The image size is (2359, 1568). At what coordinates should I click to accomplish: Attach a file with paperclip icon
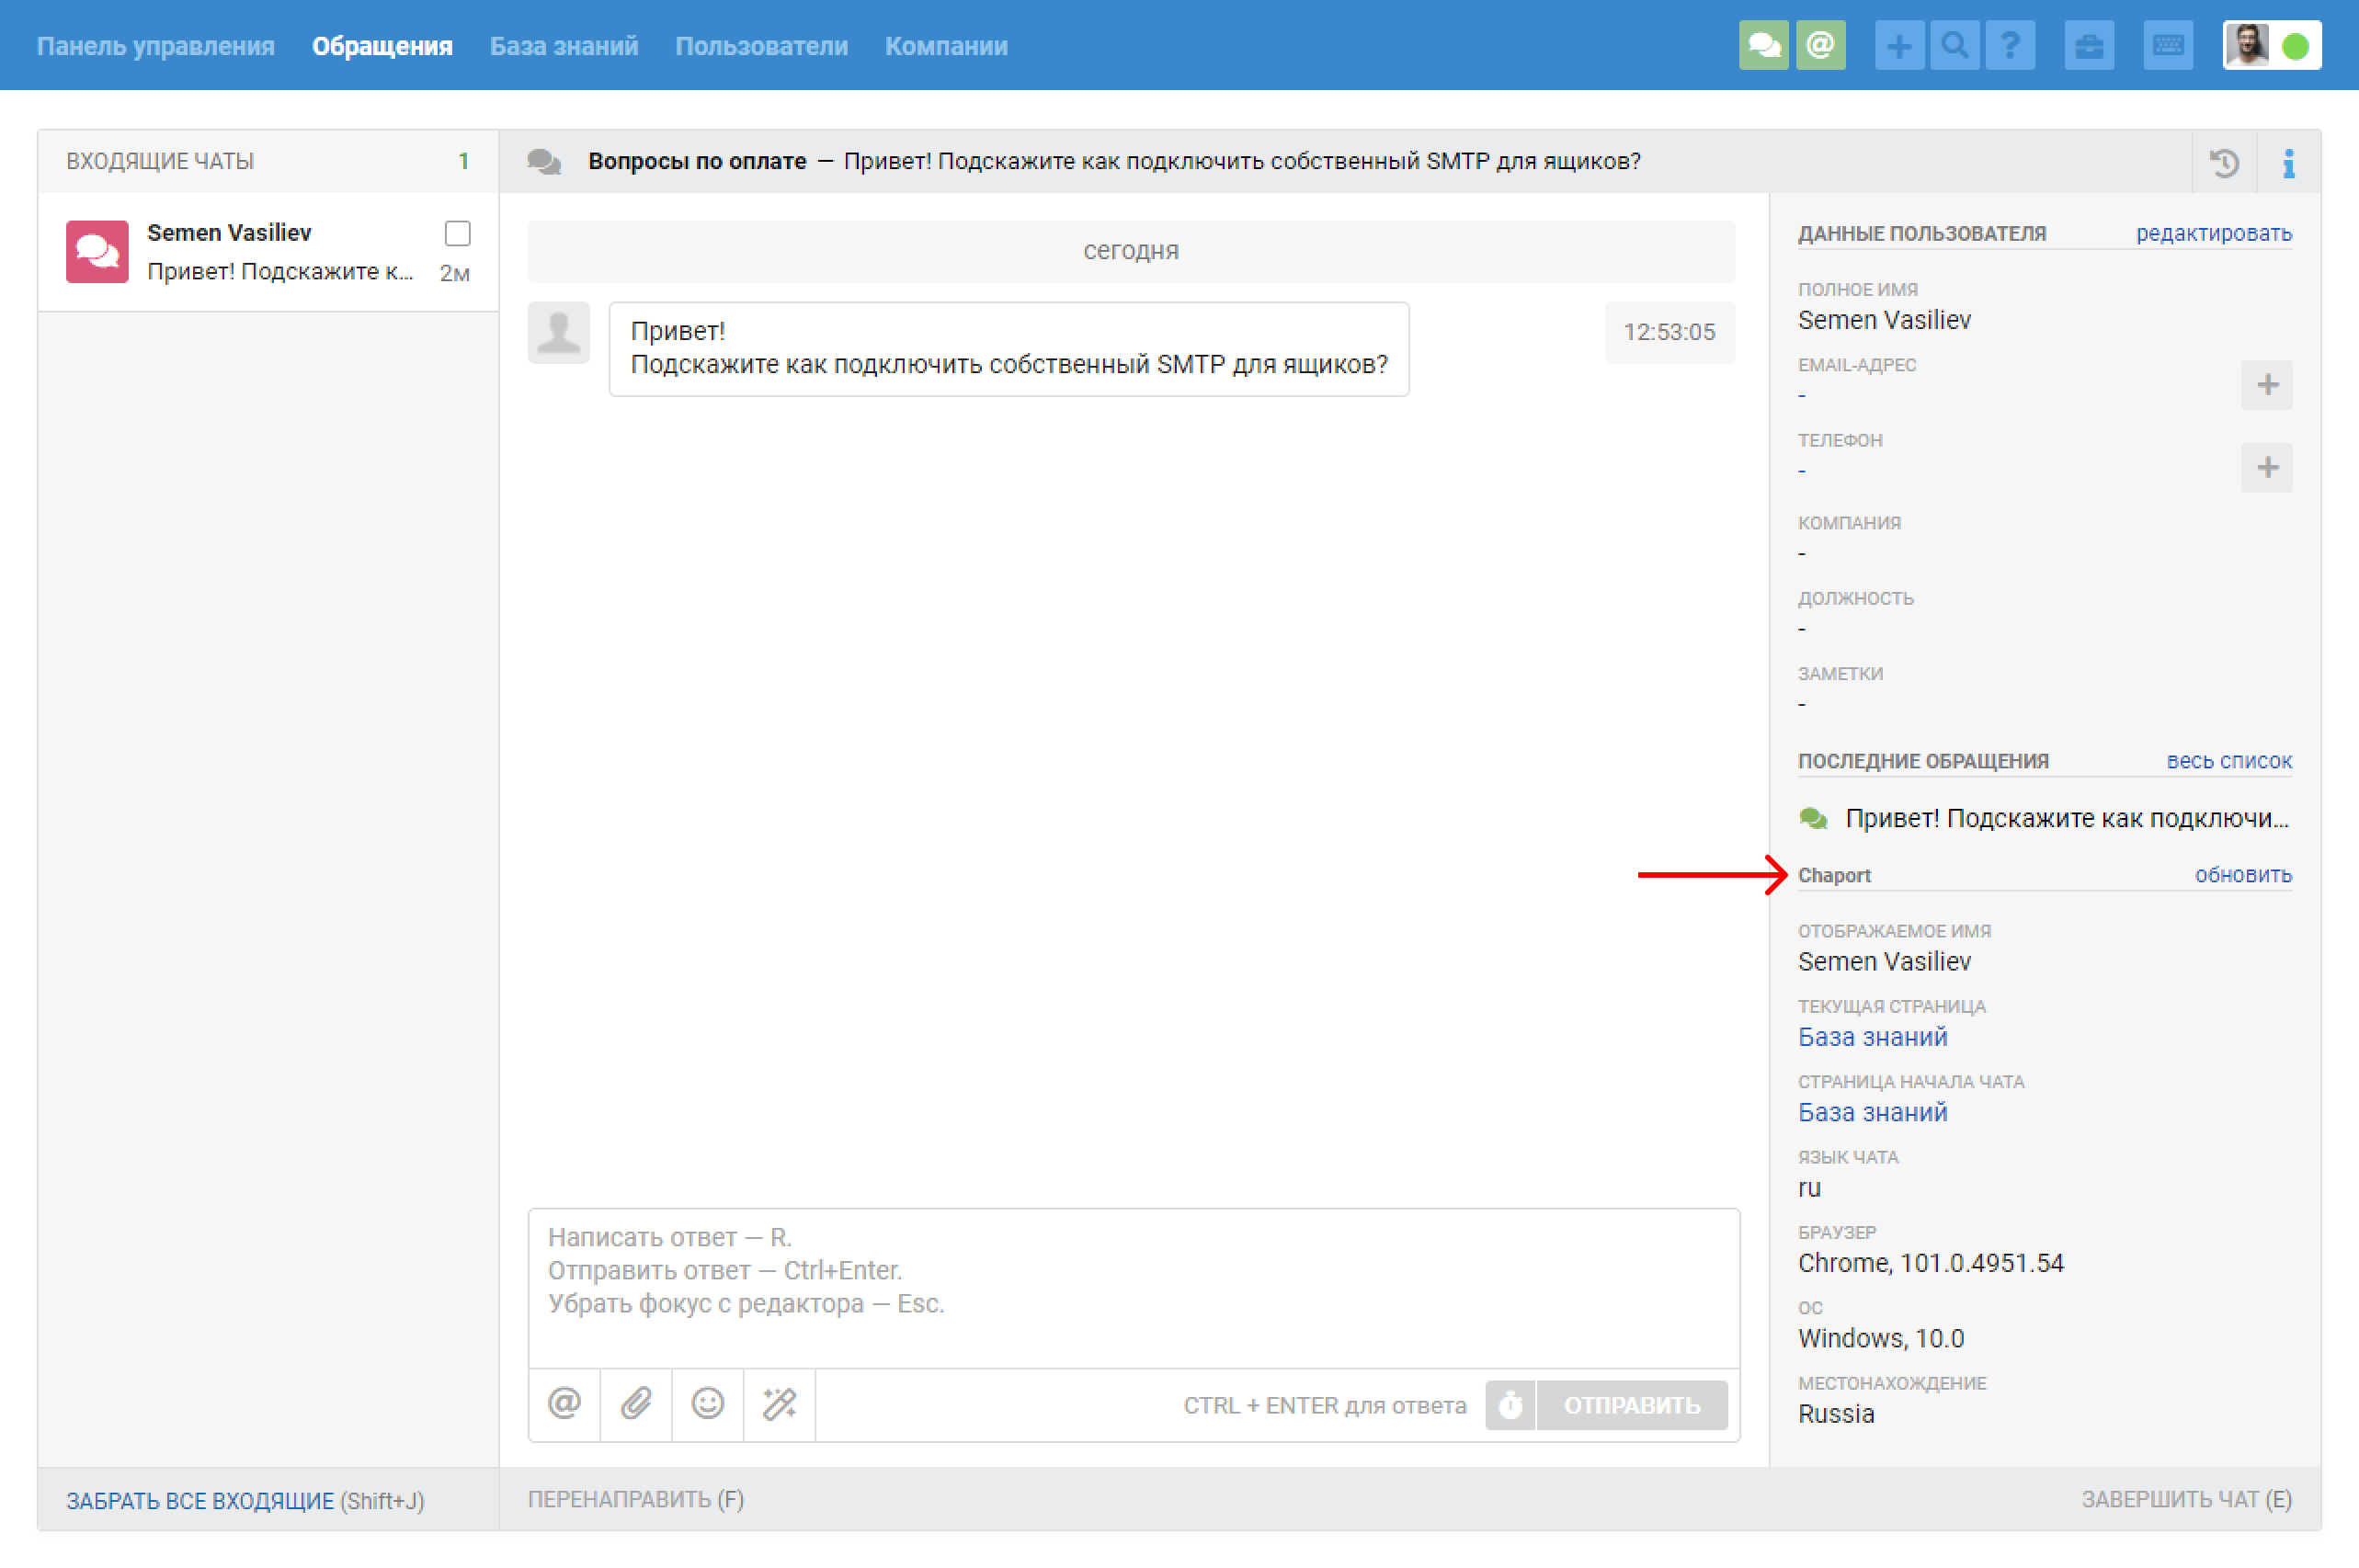tap(636, 1404)
